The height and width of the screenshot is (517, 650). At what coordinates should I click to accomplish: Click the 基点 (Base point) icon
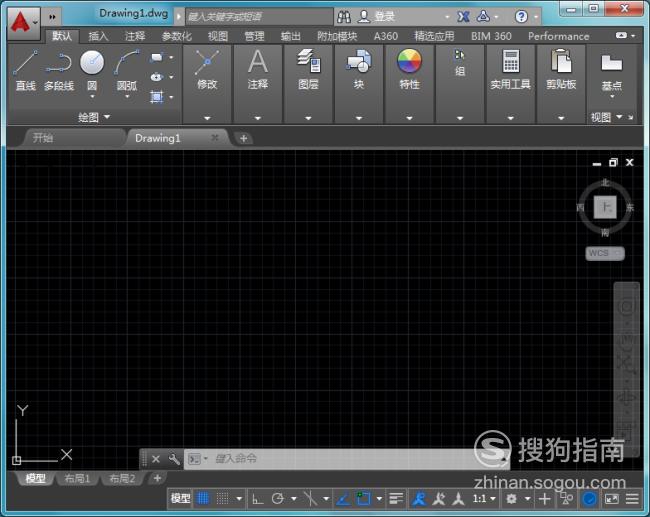point(611,63)
